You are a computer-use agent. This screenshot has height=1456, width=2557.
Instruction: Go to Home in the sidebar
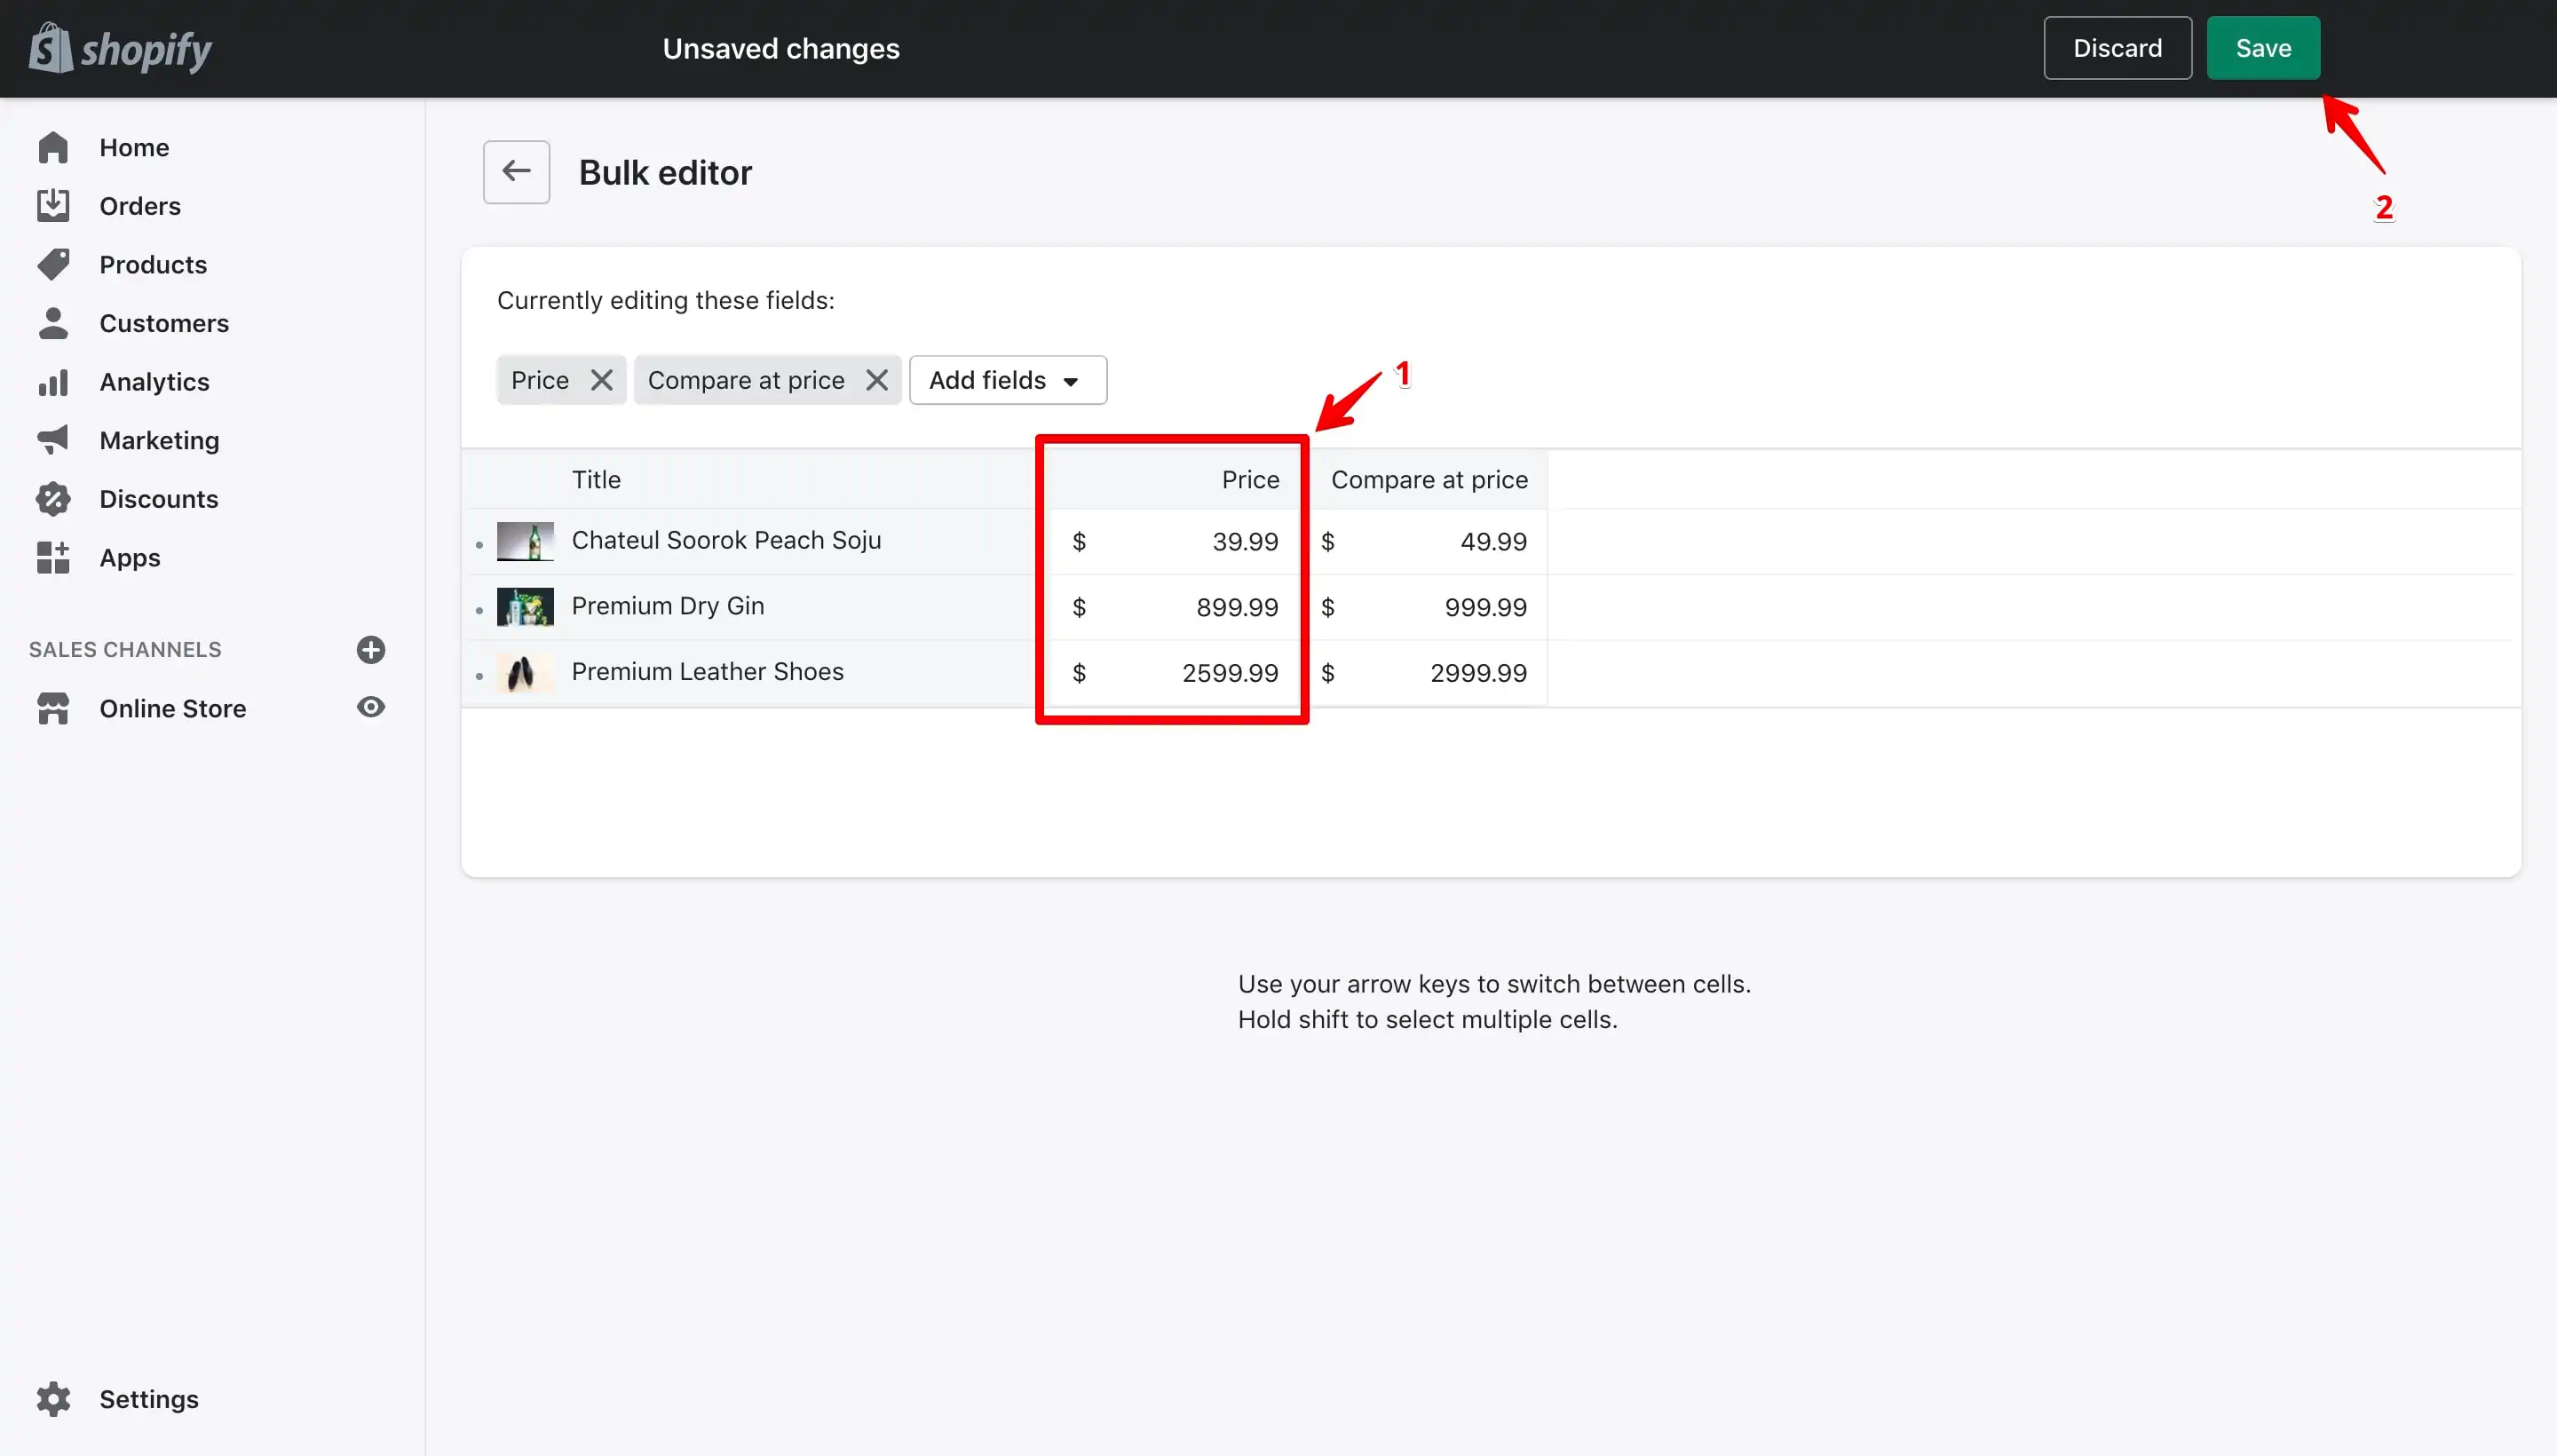click(134, 148)
